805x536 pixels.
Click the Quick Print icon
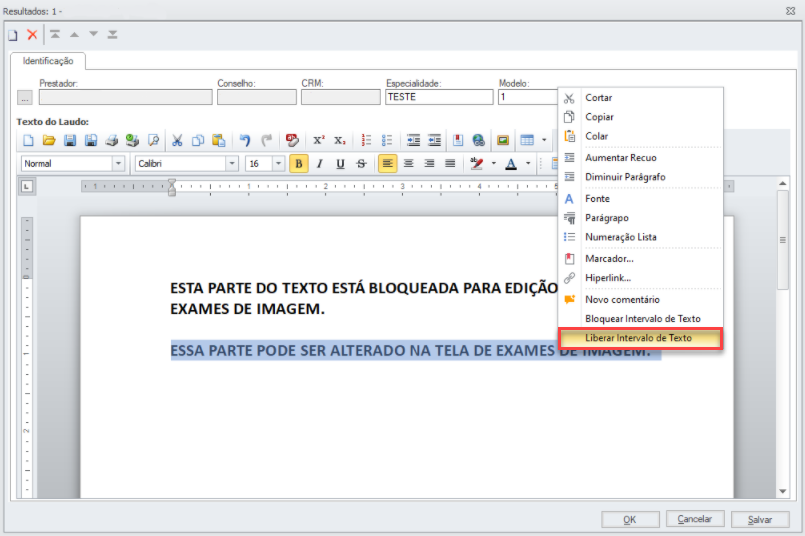[x=132, y=140]
